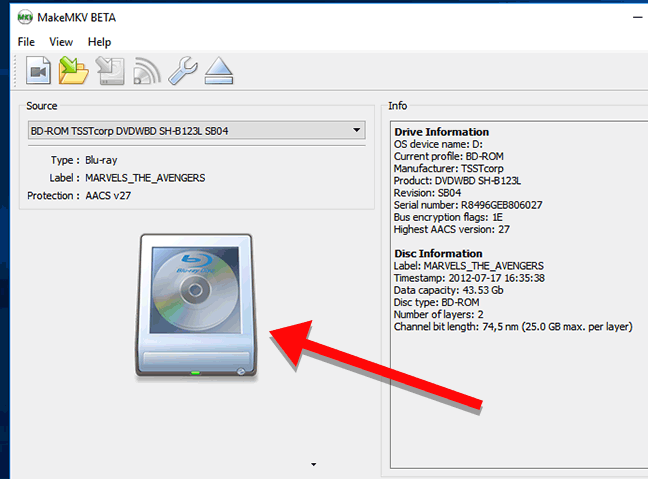Click the MARVELS_THE_AVENGERS source label
648x479 pixels.
145,178
